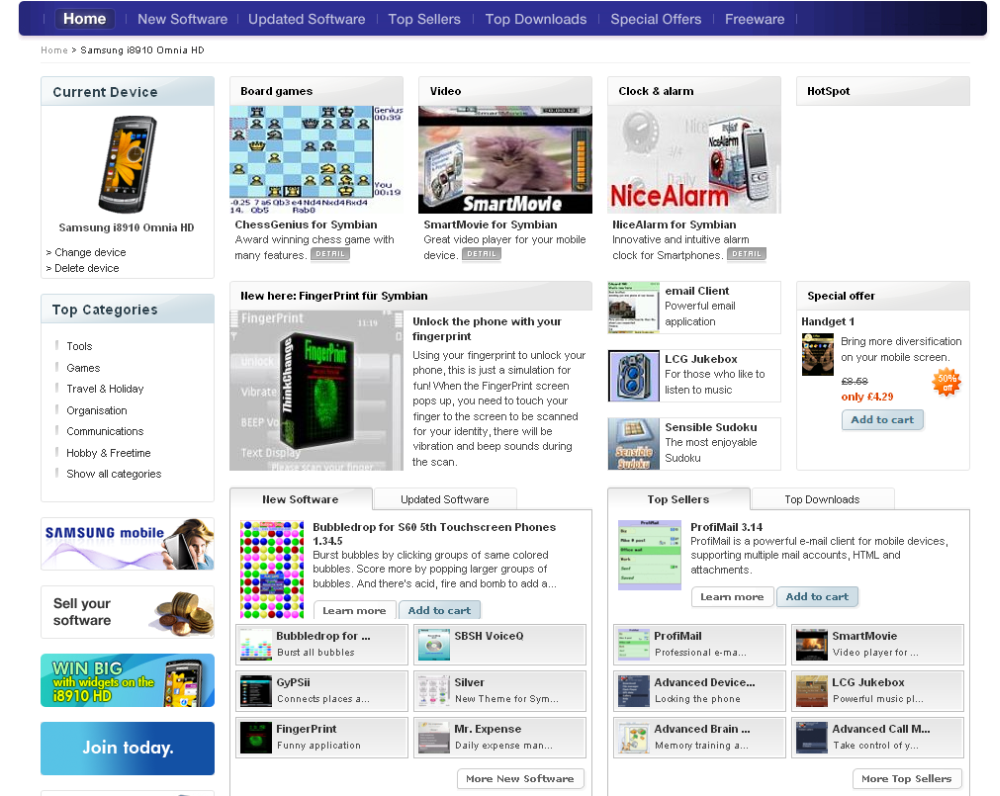
Task: Click Unlock the phone with your fingerprint heading
Action: click(487, 329)
